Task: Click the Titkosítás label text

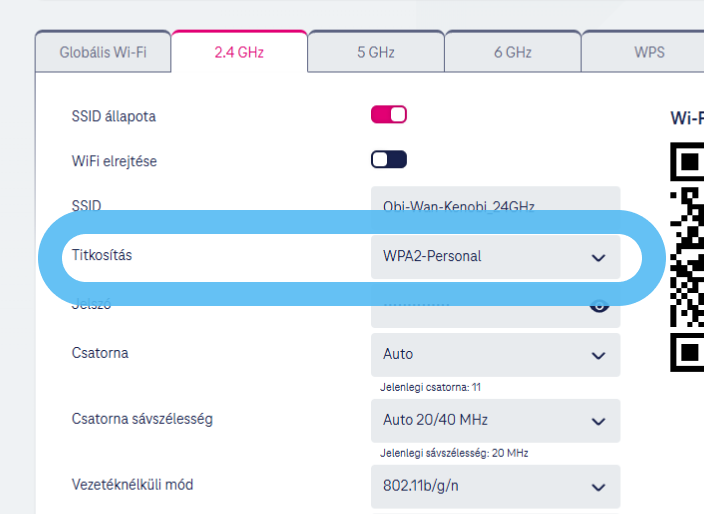Action: 102,256
